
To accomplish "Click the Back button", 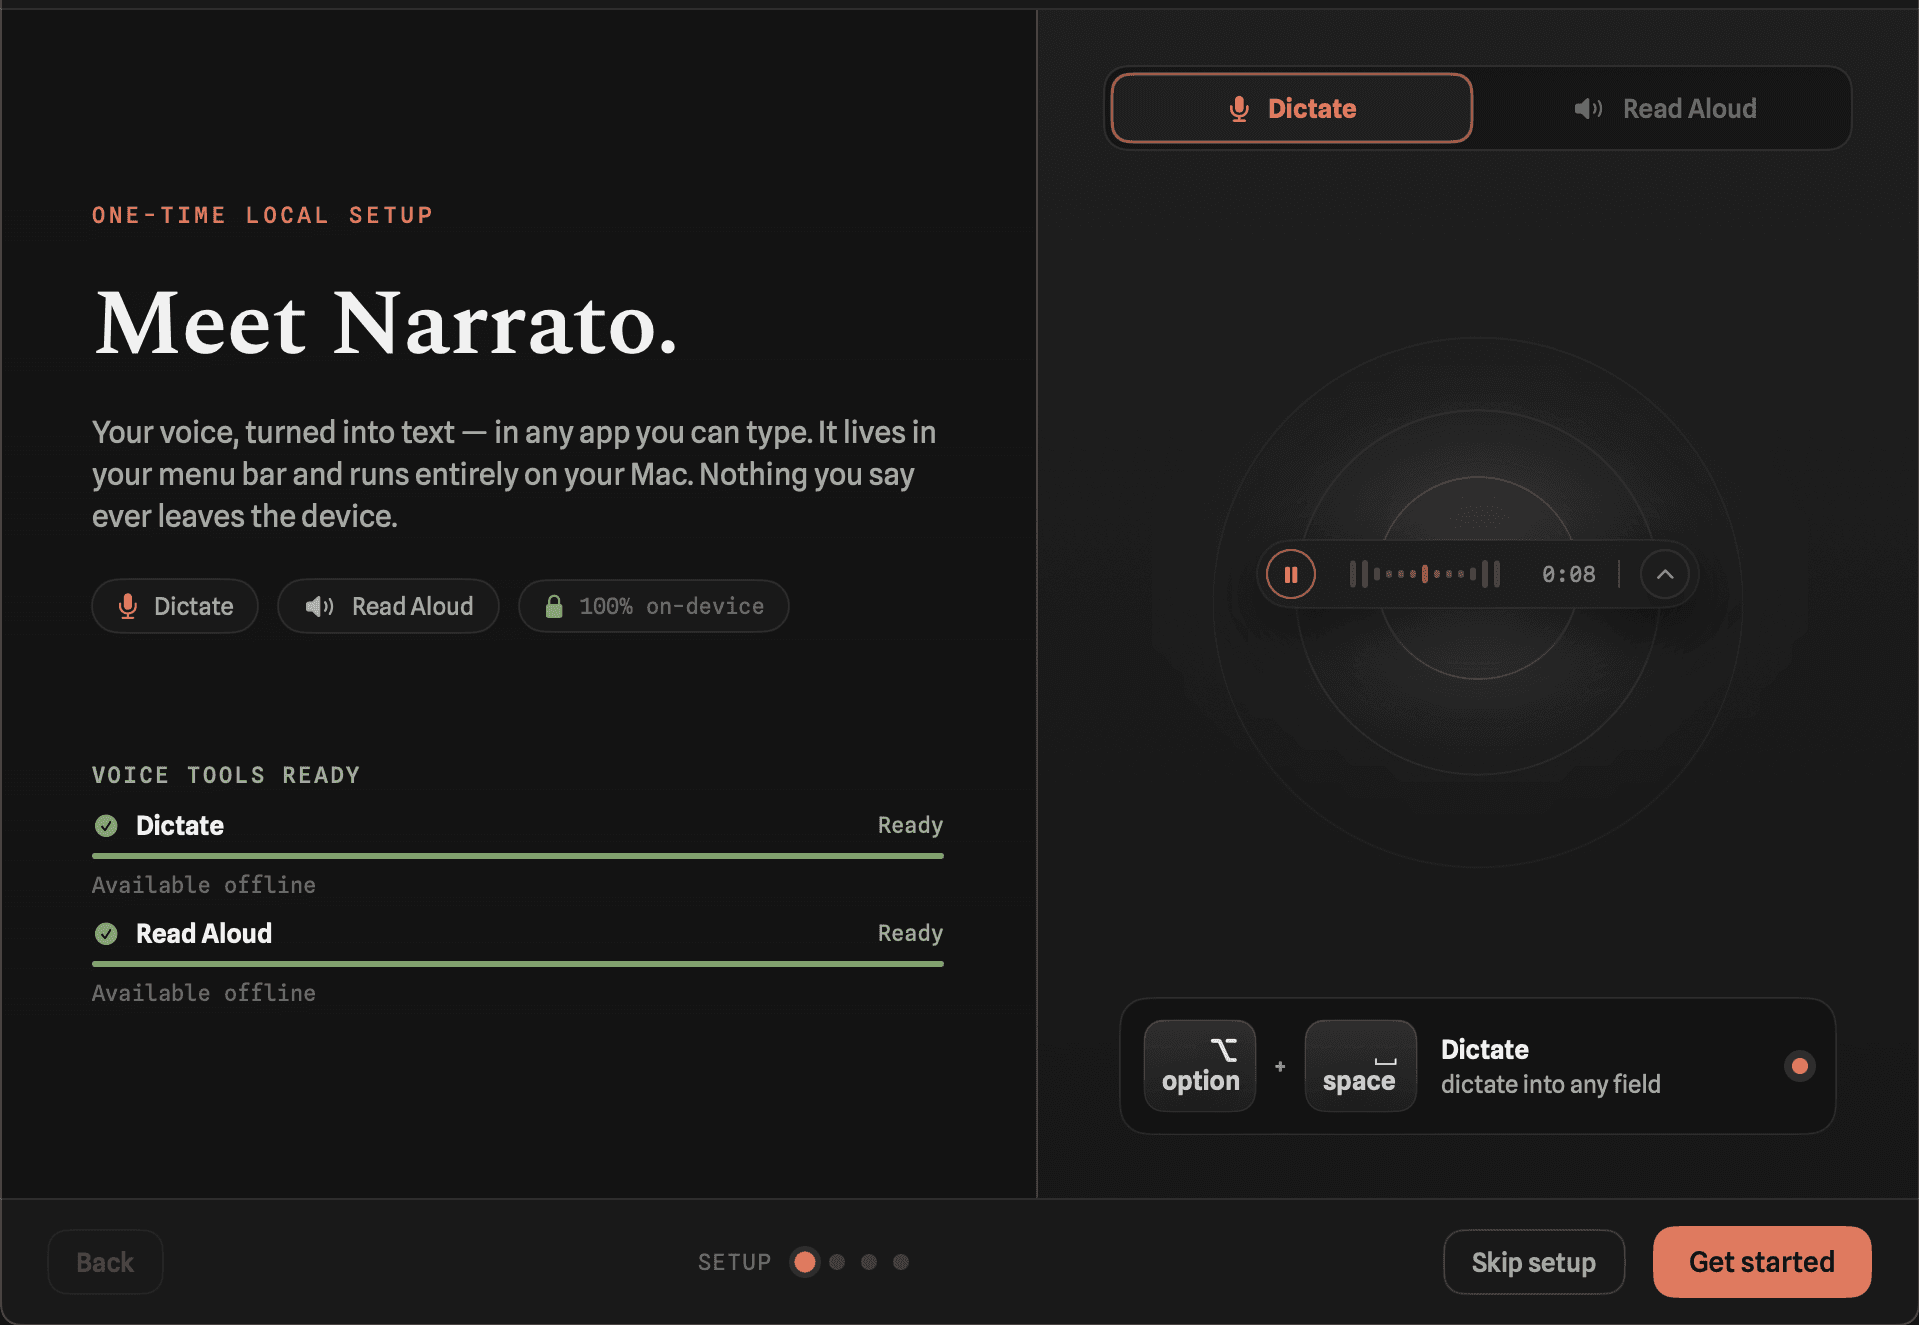I will point(105,1262).
